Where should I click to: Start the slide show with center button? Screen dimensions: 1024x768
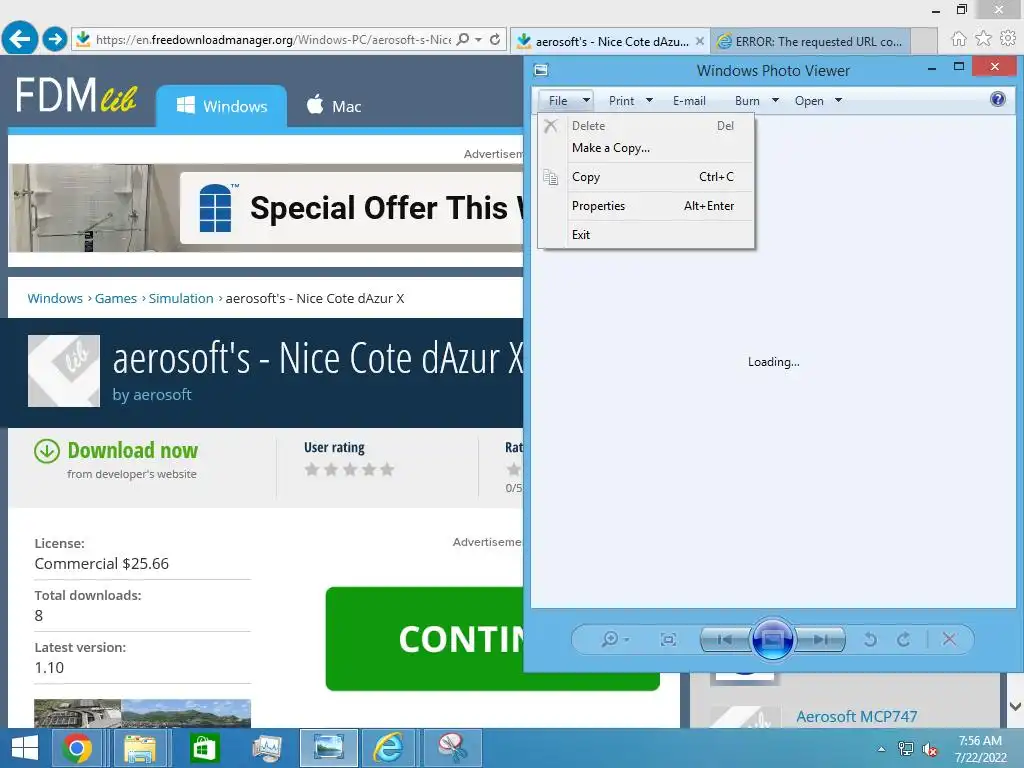(x=772, y=639)
